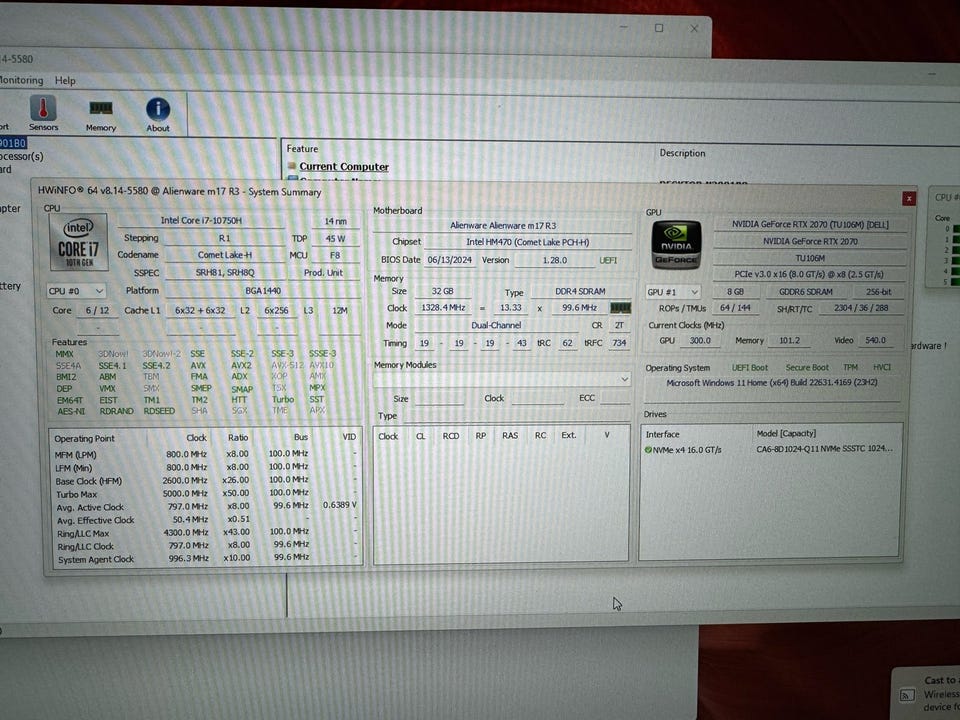Click the 45 W TDP value
This screenshot has height=720, width=960.
[335, 239]
